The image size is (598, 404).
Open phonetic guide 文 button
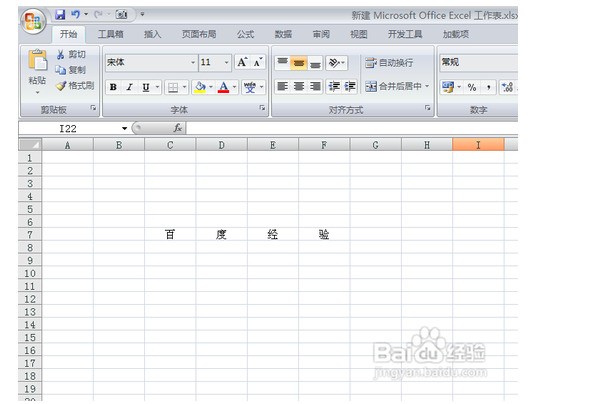click(250, 87)
